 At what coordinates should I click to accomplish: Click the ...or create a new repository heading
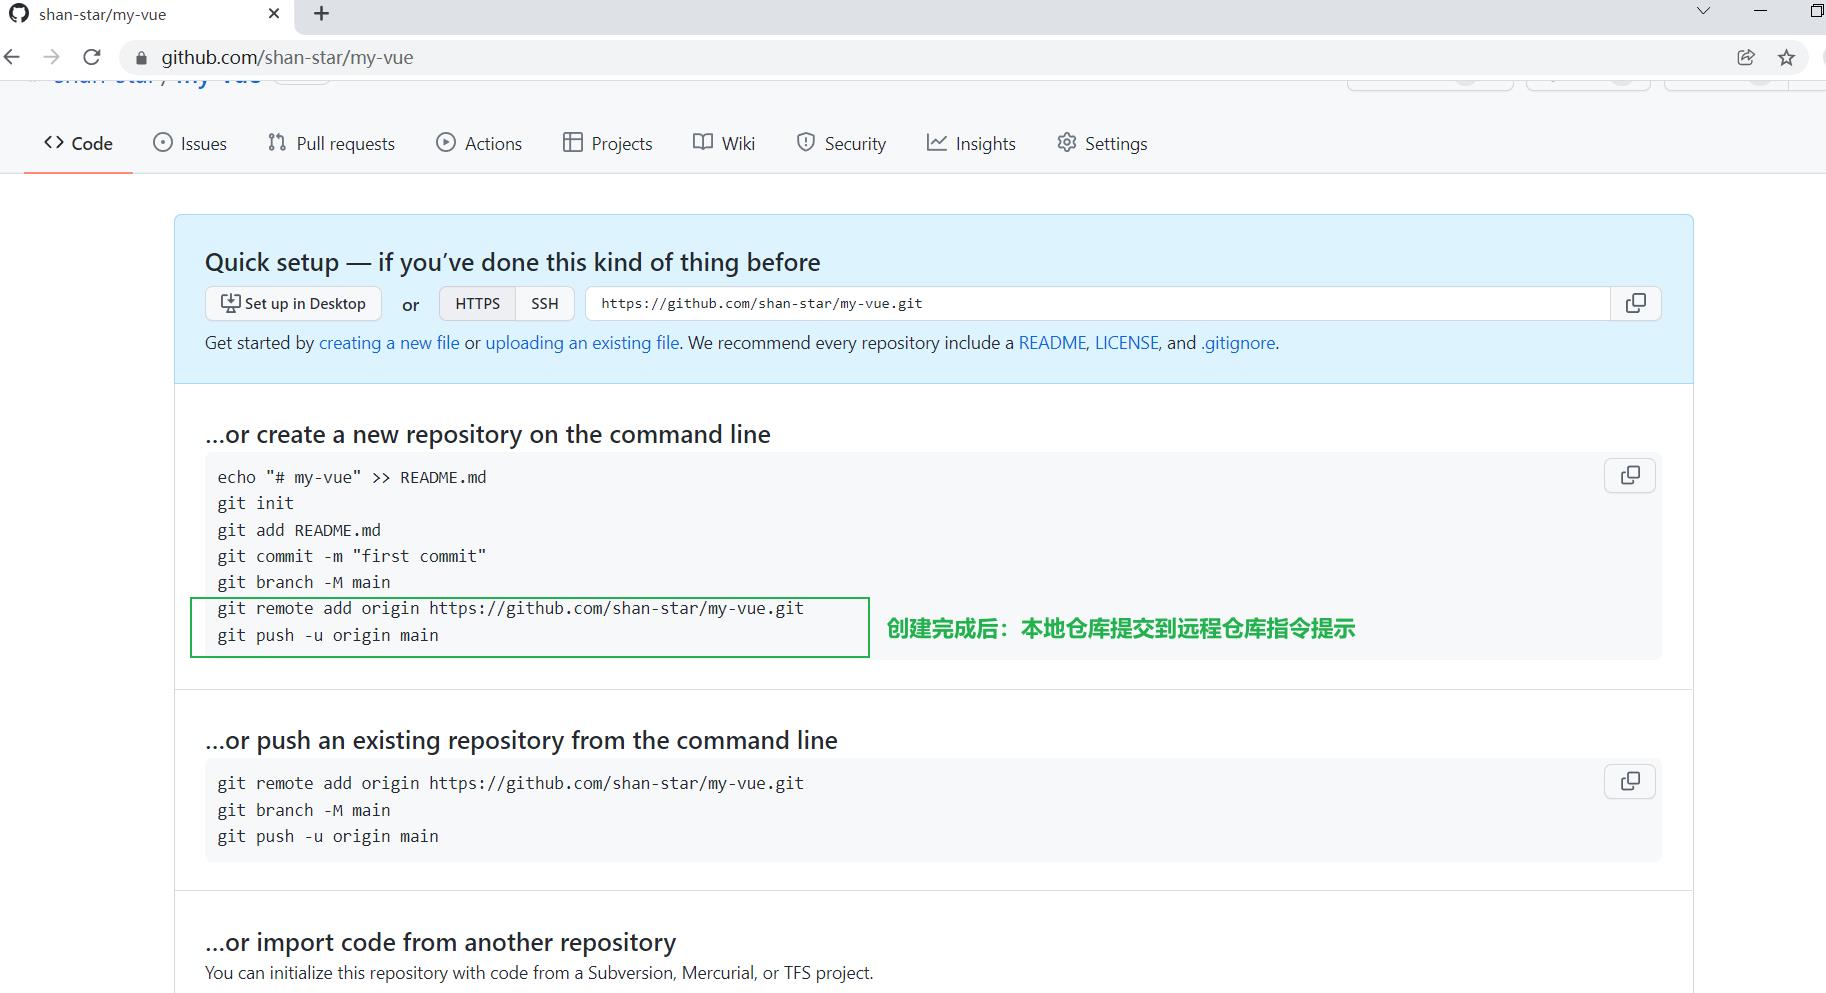click(x=488, y=434)
